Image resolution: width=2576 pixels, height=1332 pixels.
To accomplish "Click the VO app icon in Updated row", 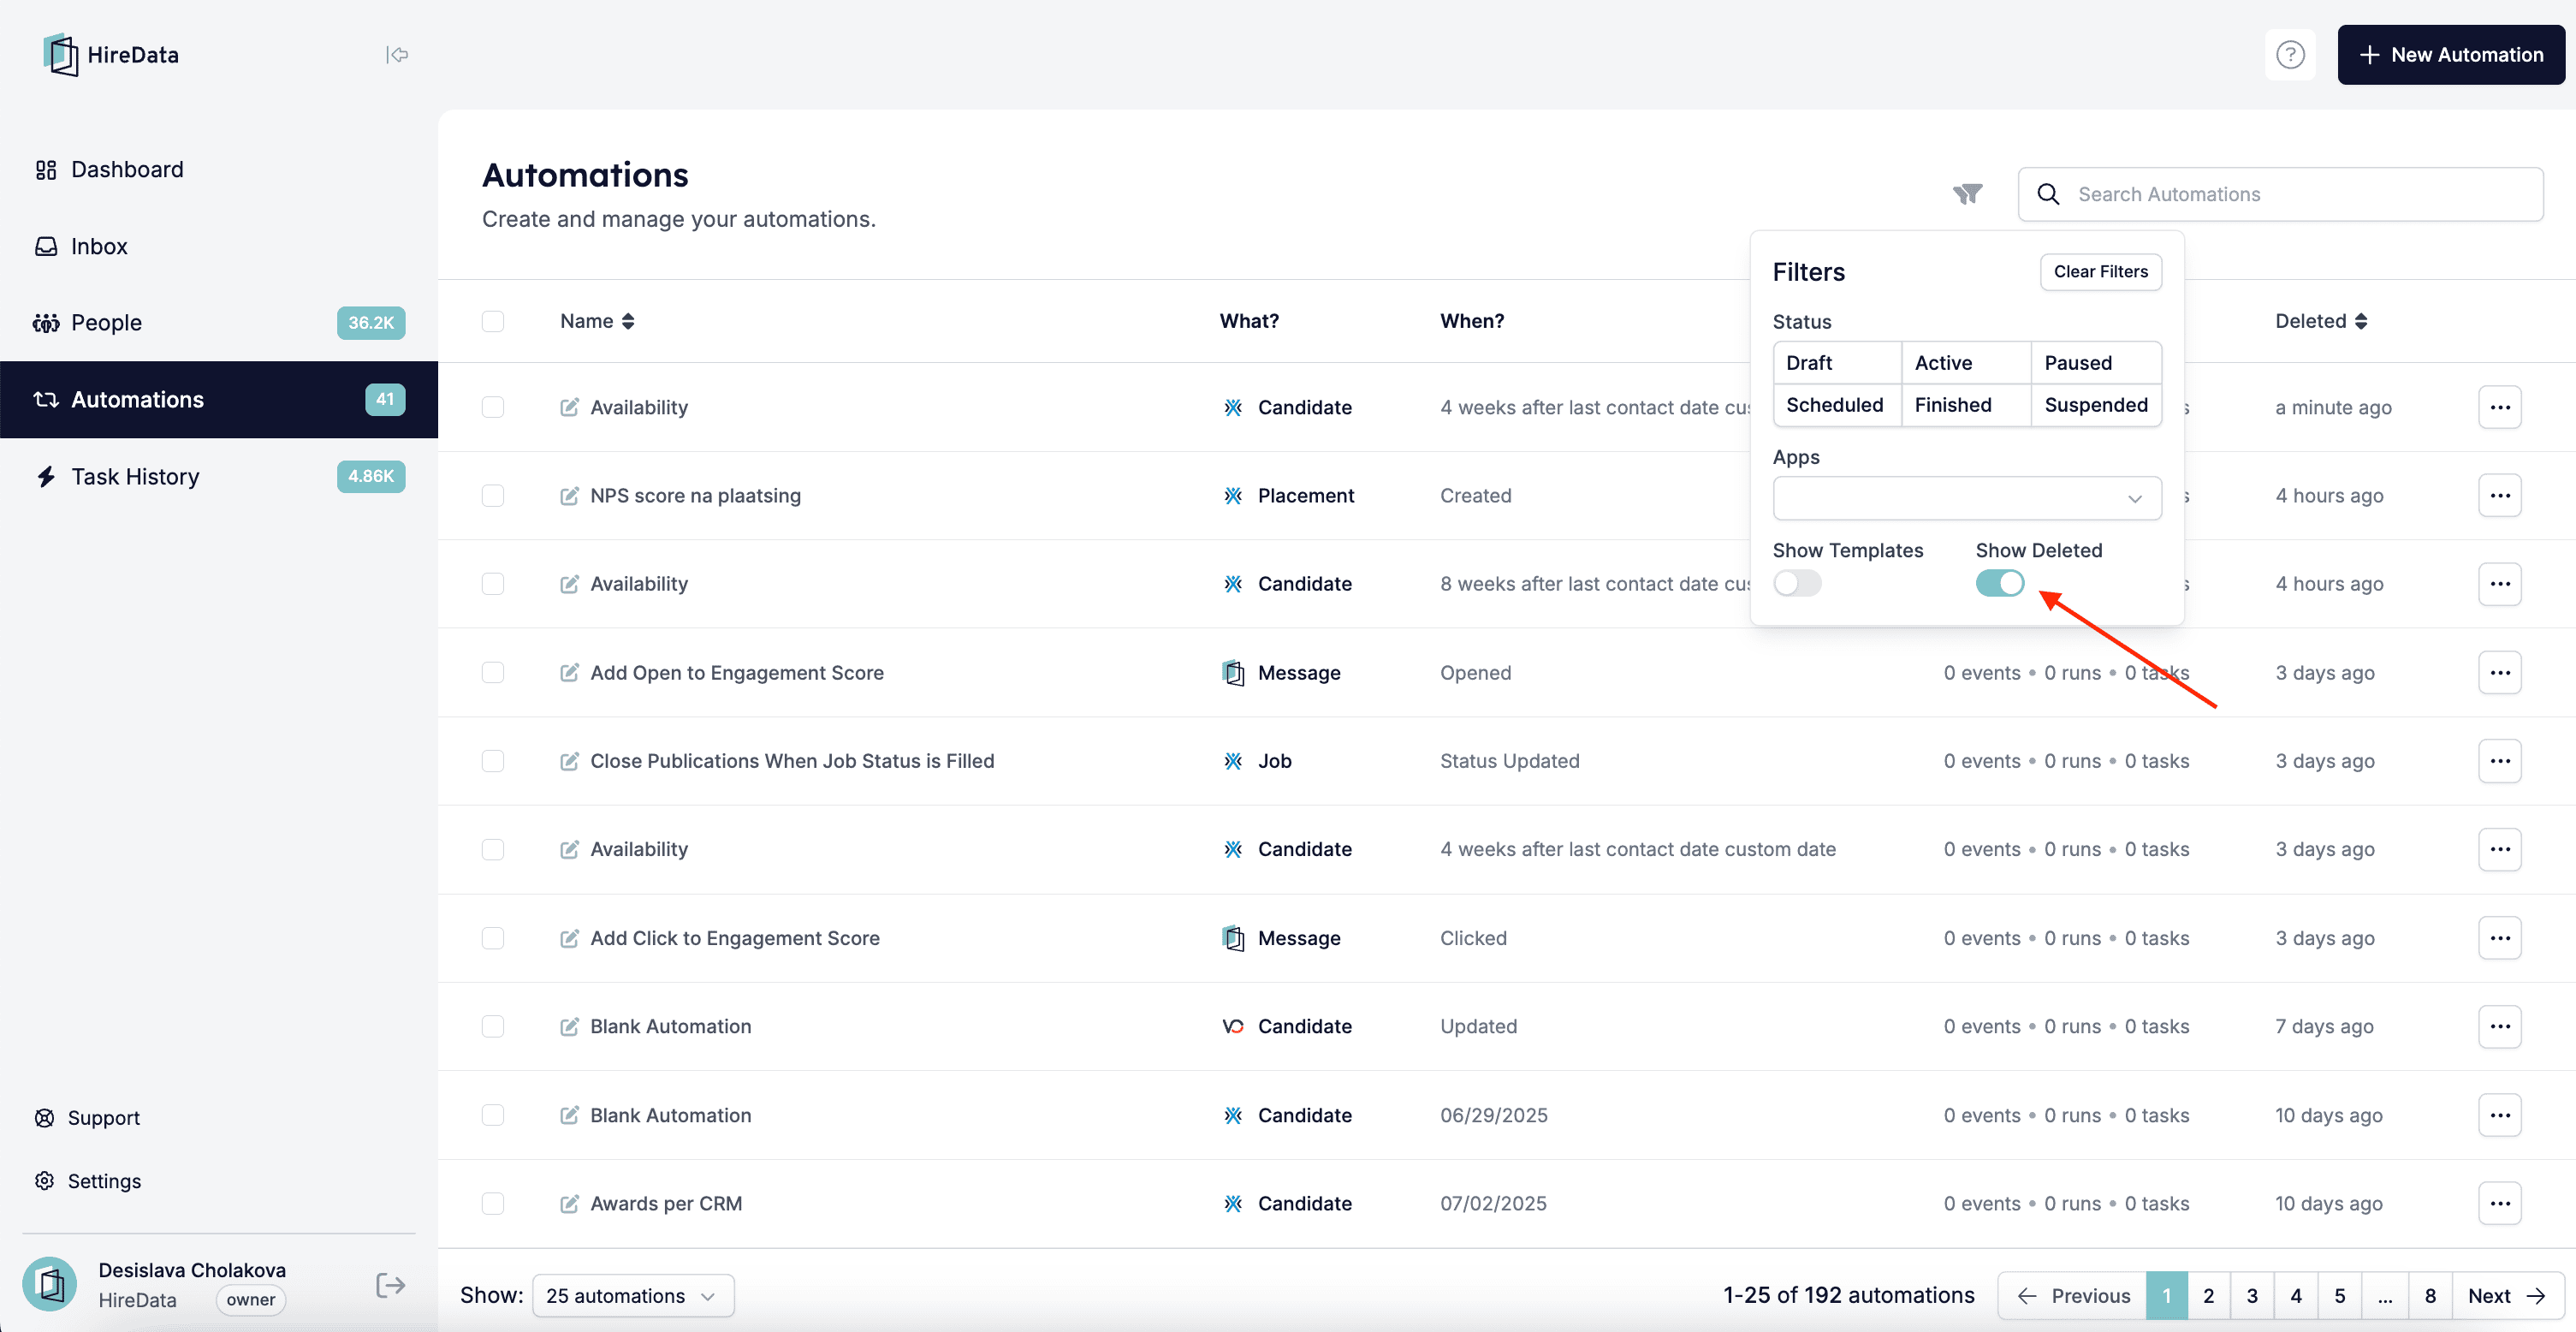I will click(1233, 1027).
